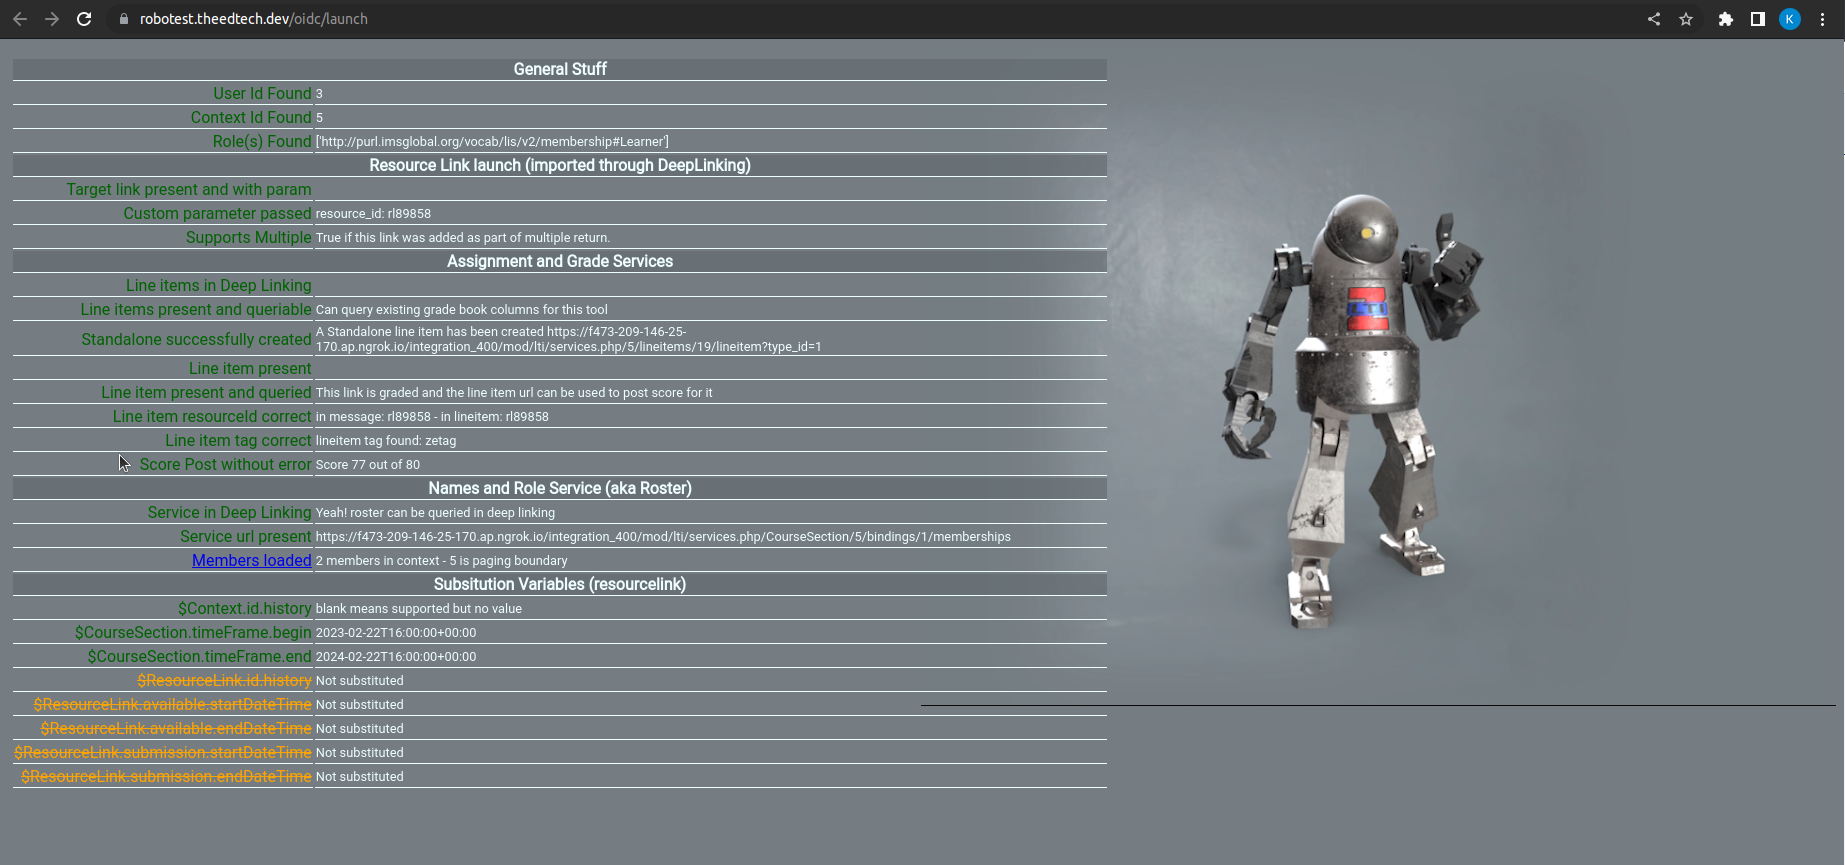Click Resource Link launch section header
This screenshot has height=865, width=1845.
(560, 165)
